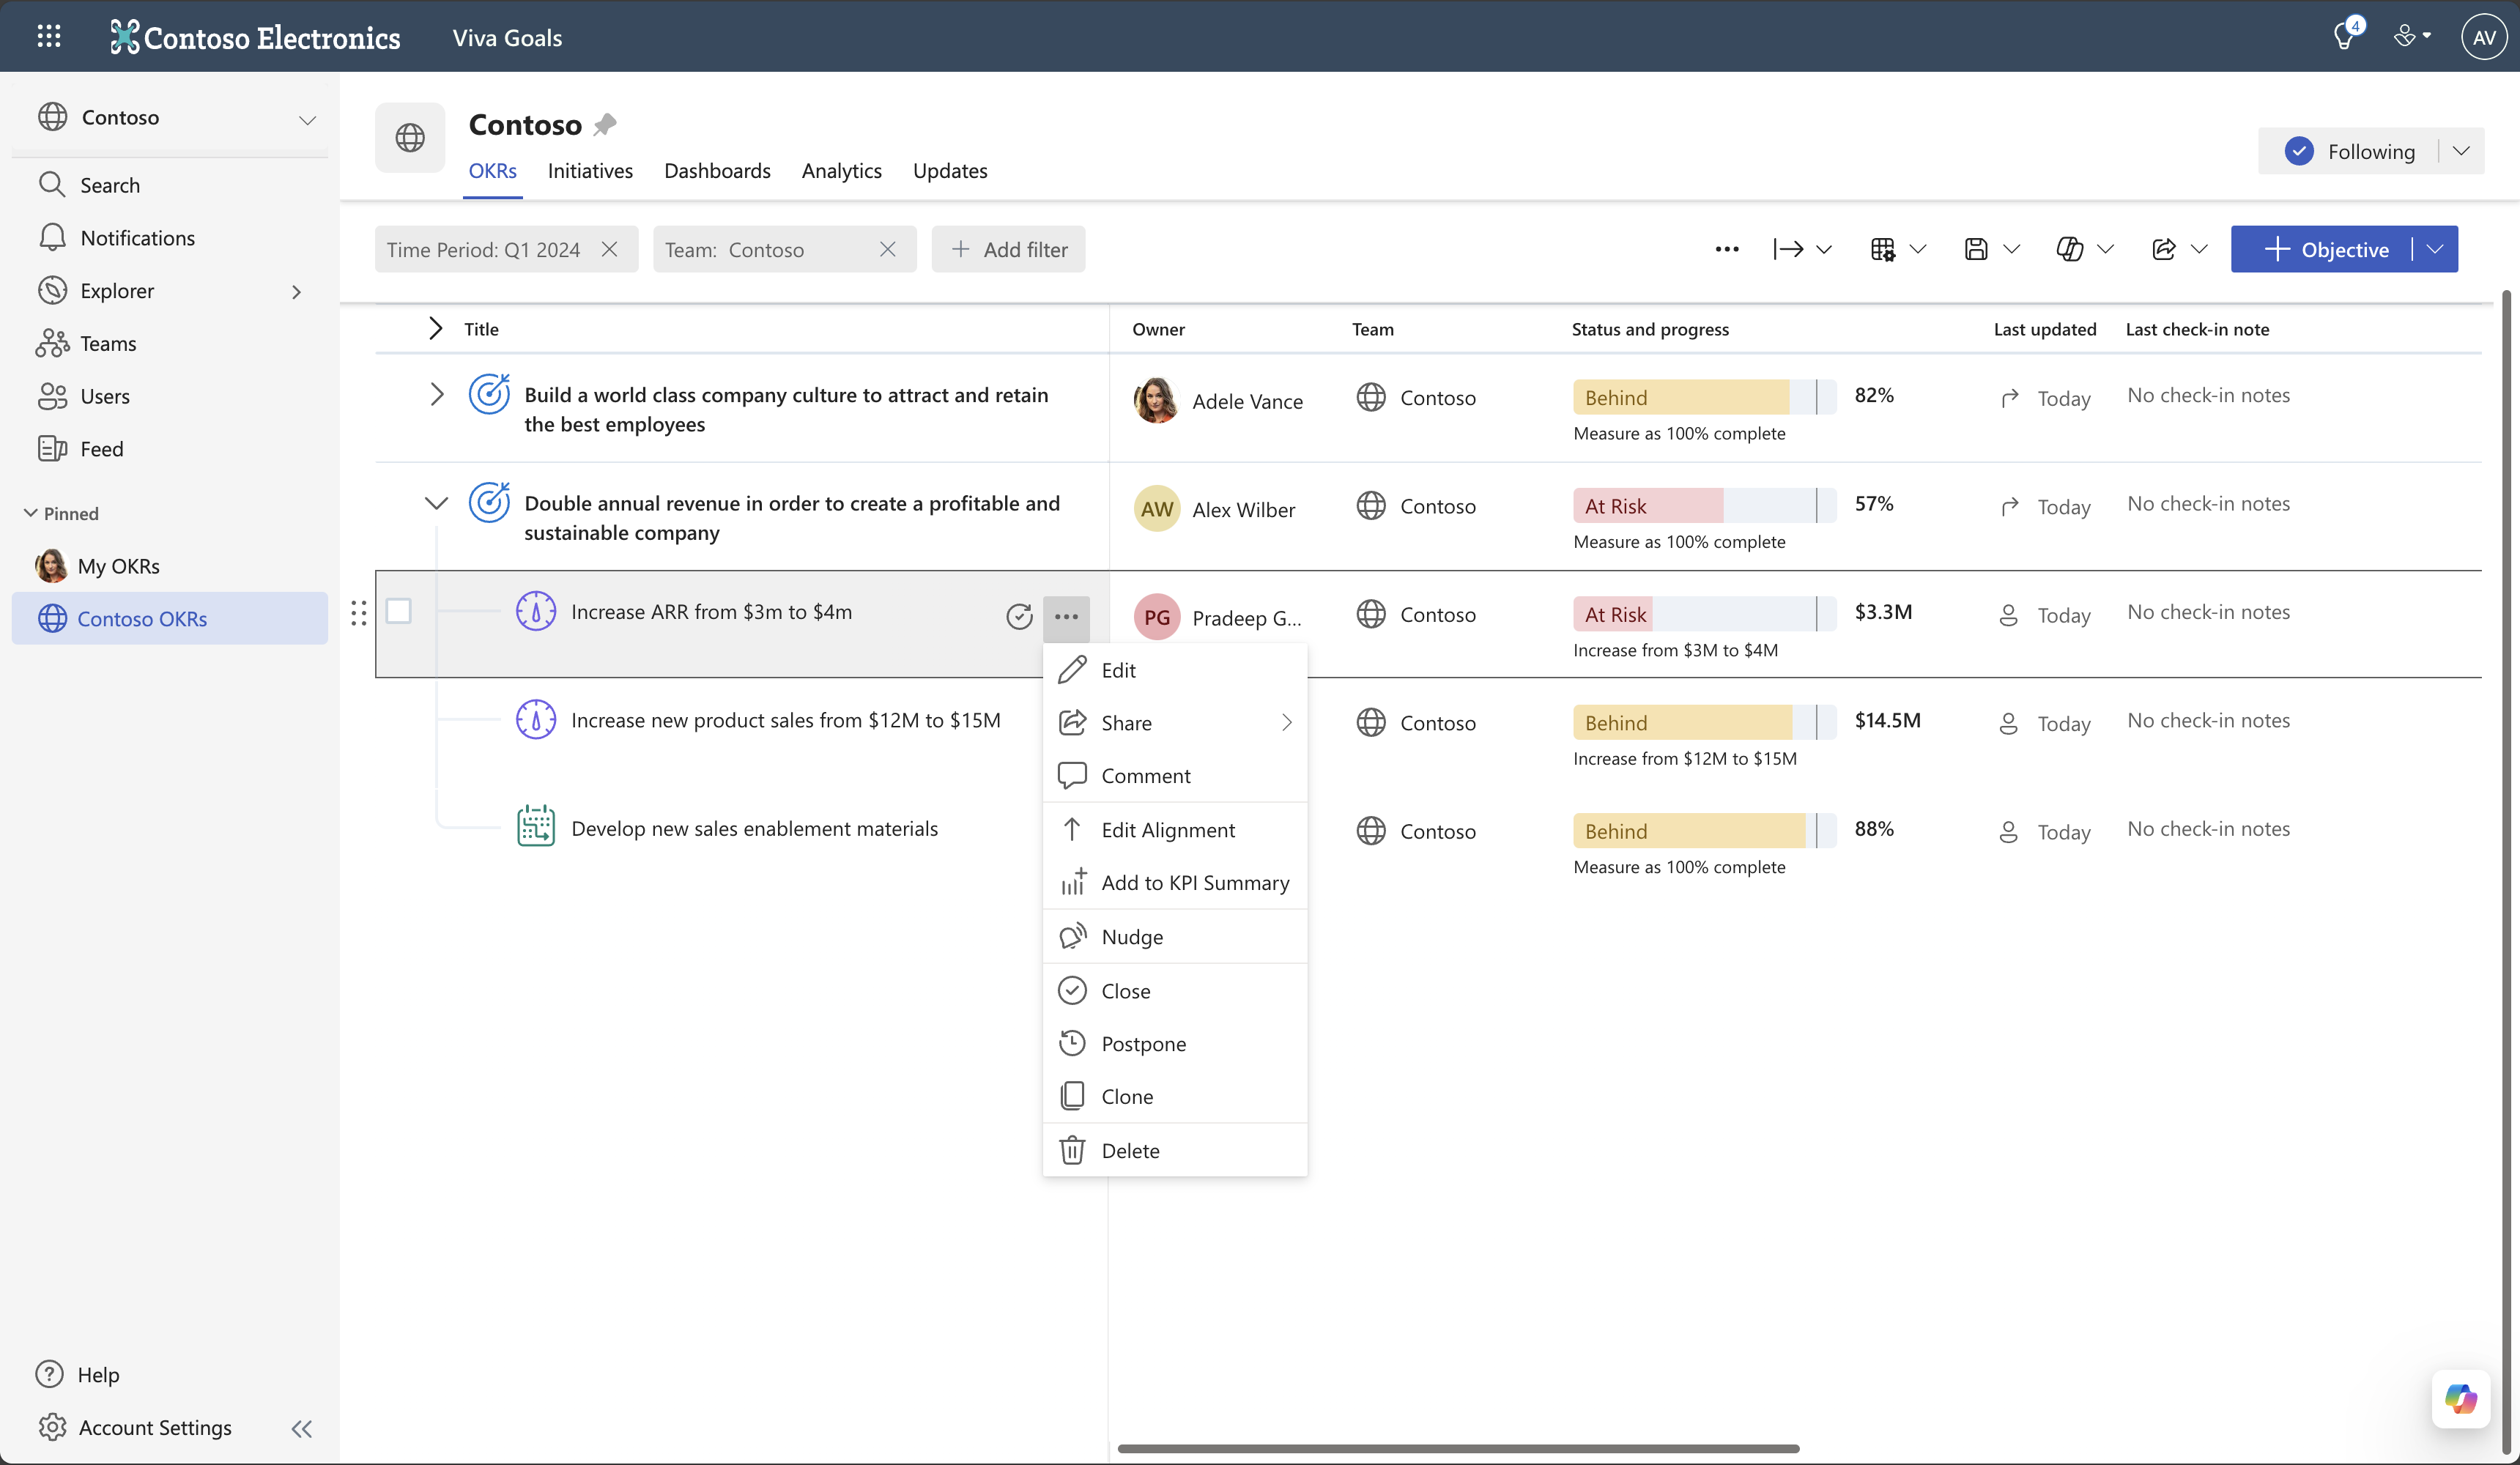The image size is (2520, 1465).
Task: Open the toolbar more options ellipsis
Action: coord(1726,249)
